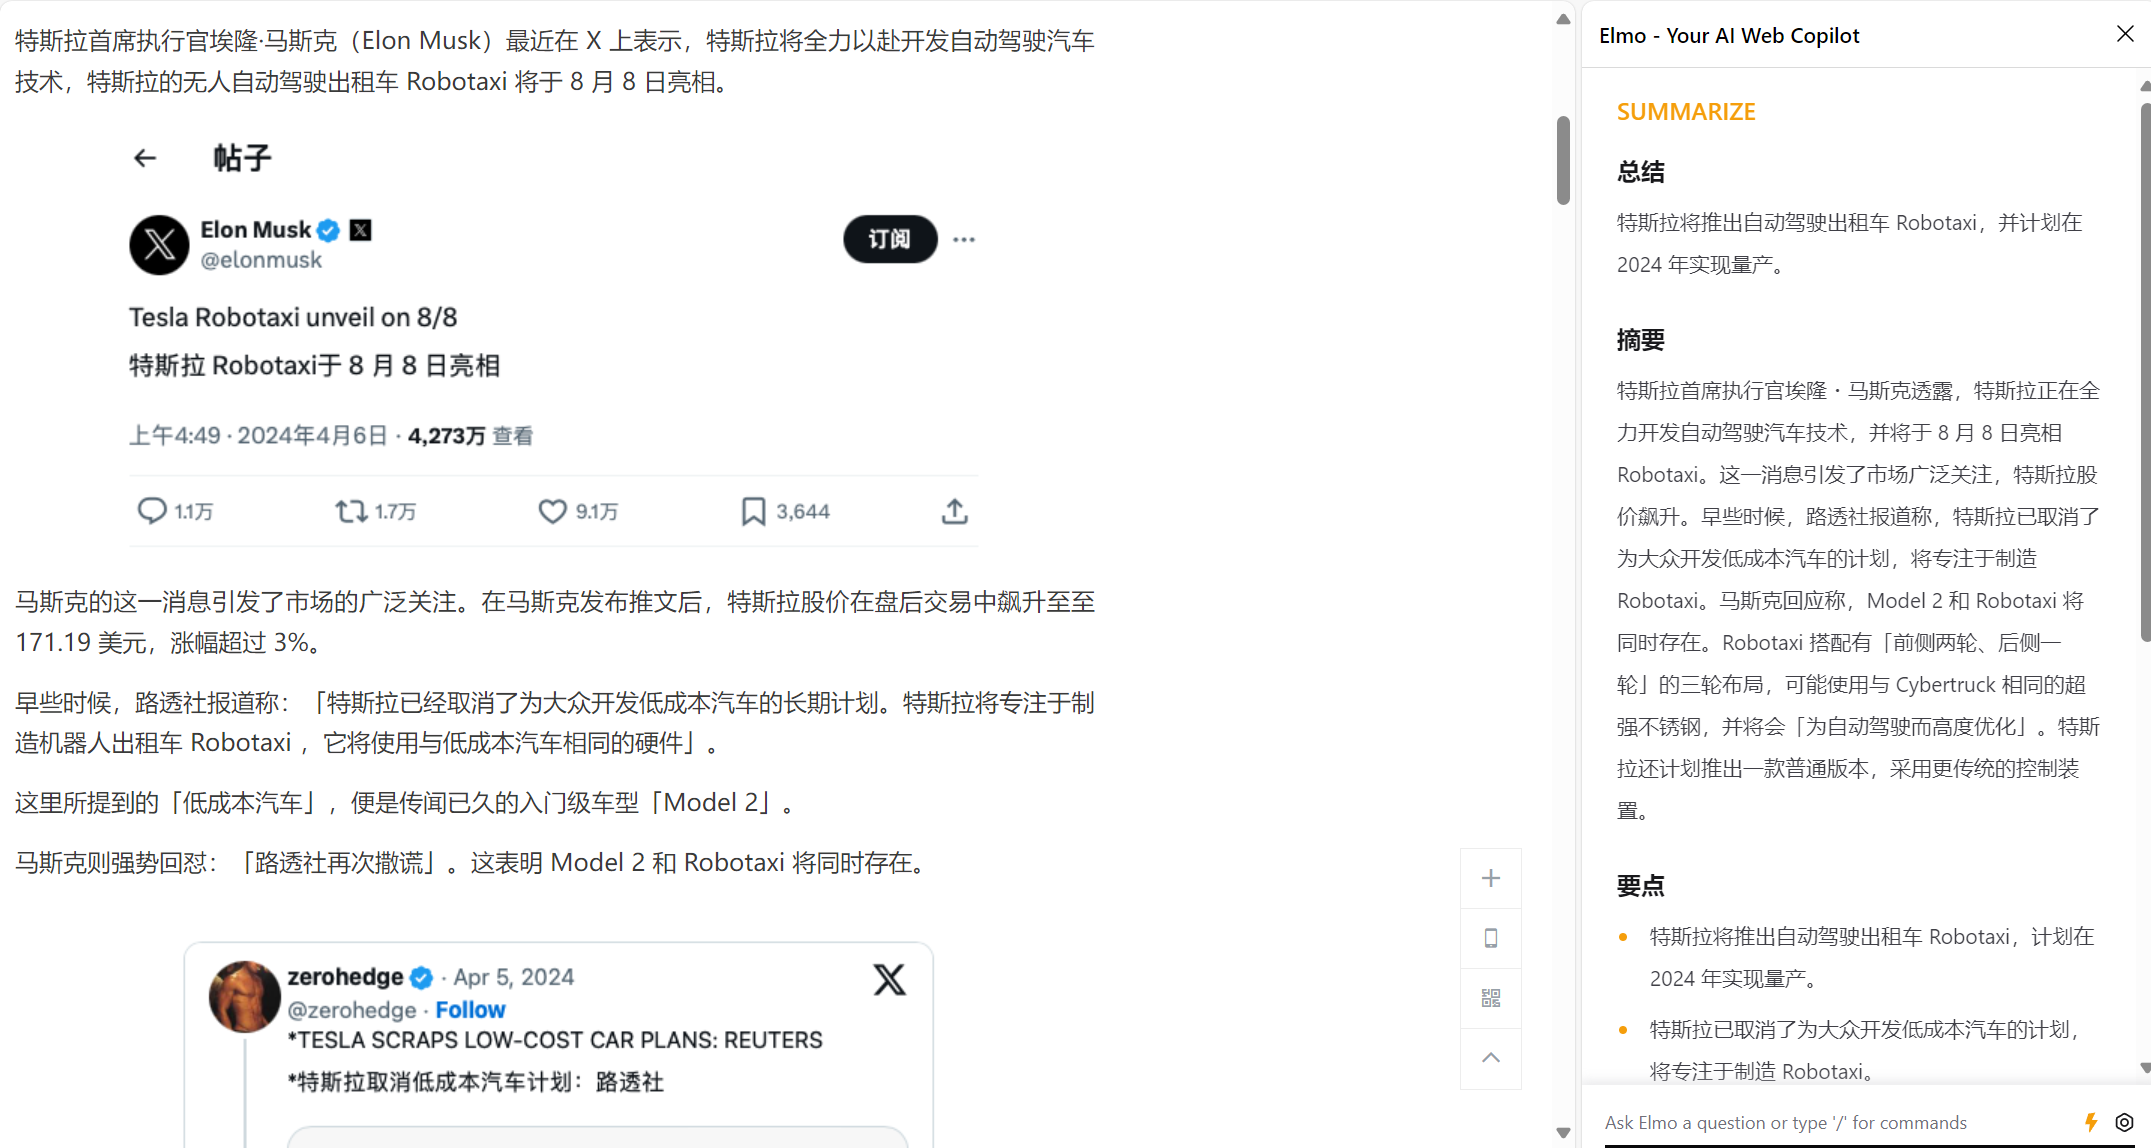Click the text '*TESLA SCRAPS LOW-COST CAR PLANS: REUTERS'

[x=555, y=1040]
